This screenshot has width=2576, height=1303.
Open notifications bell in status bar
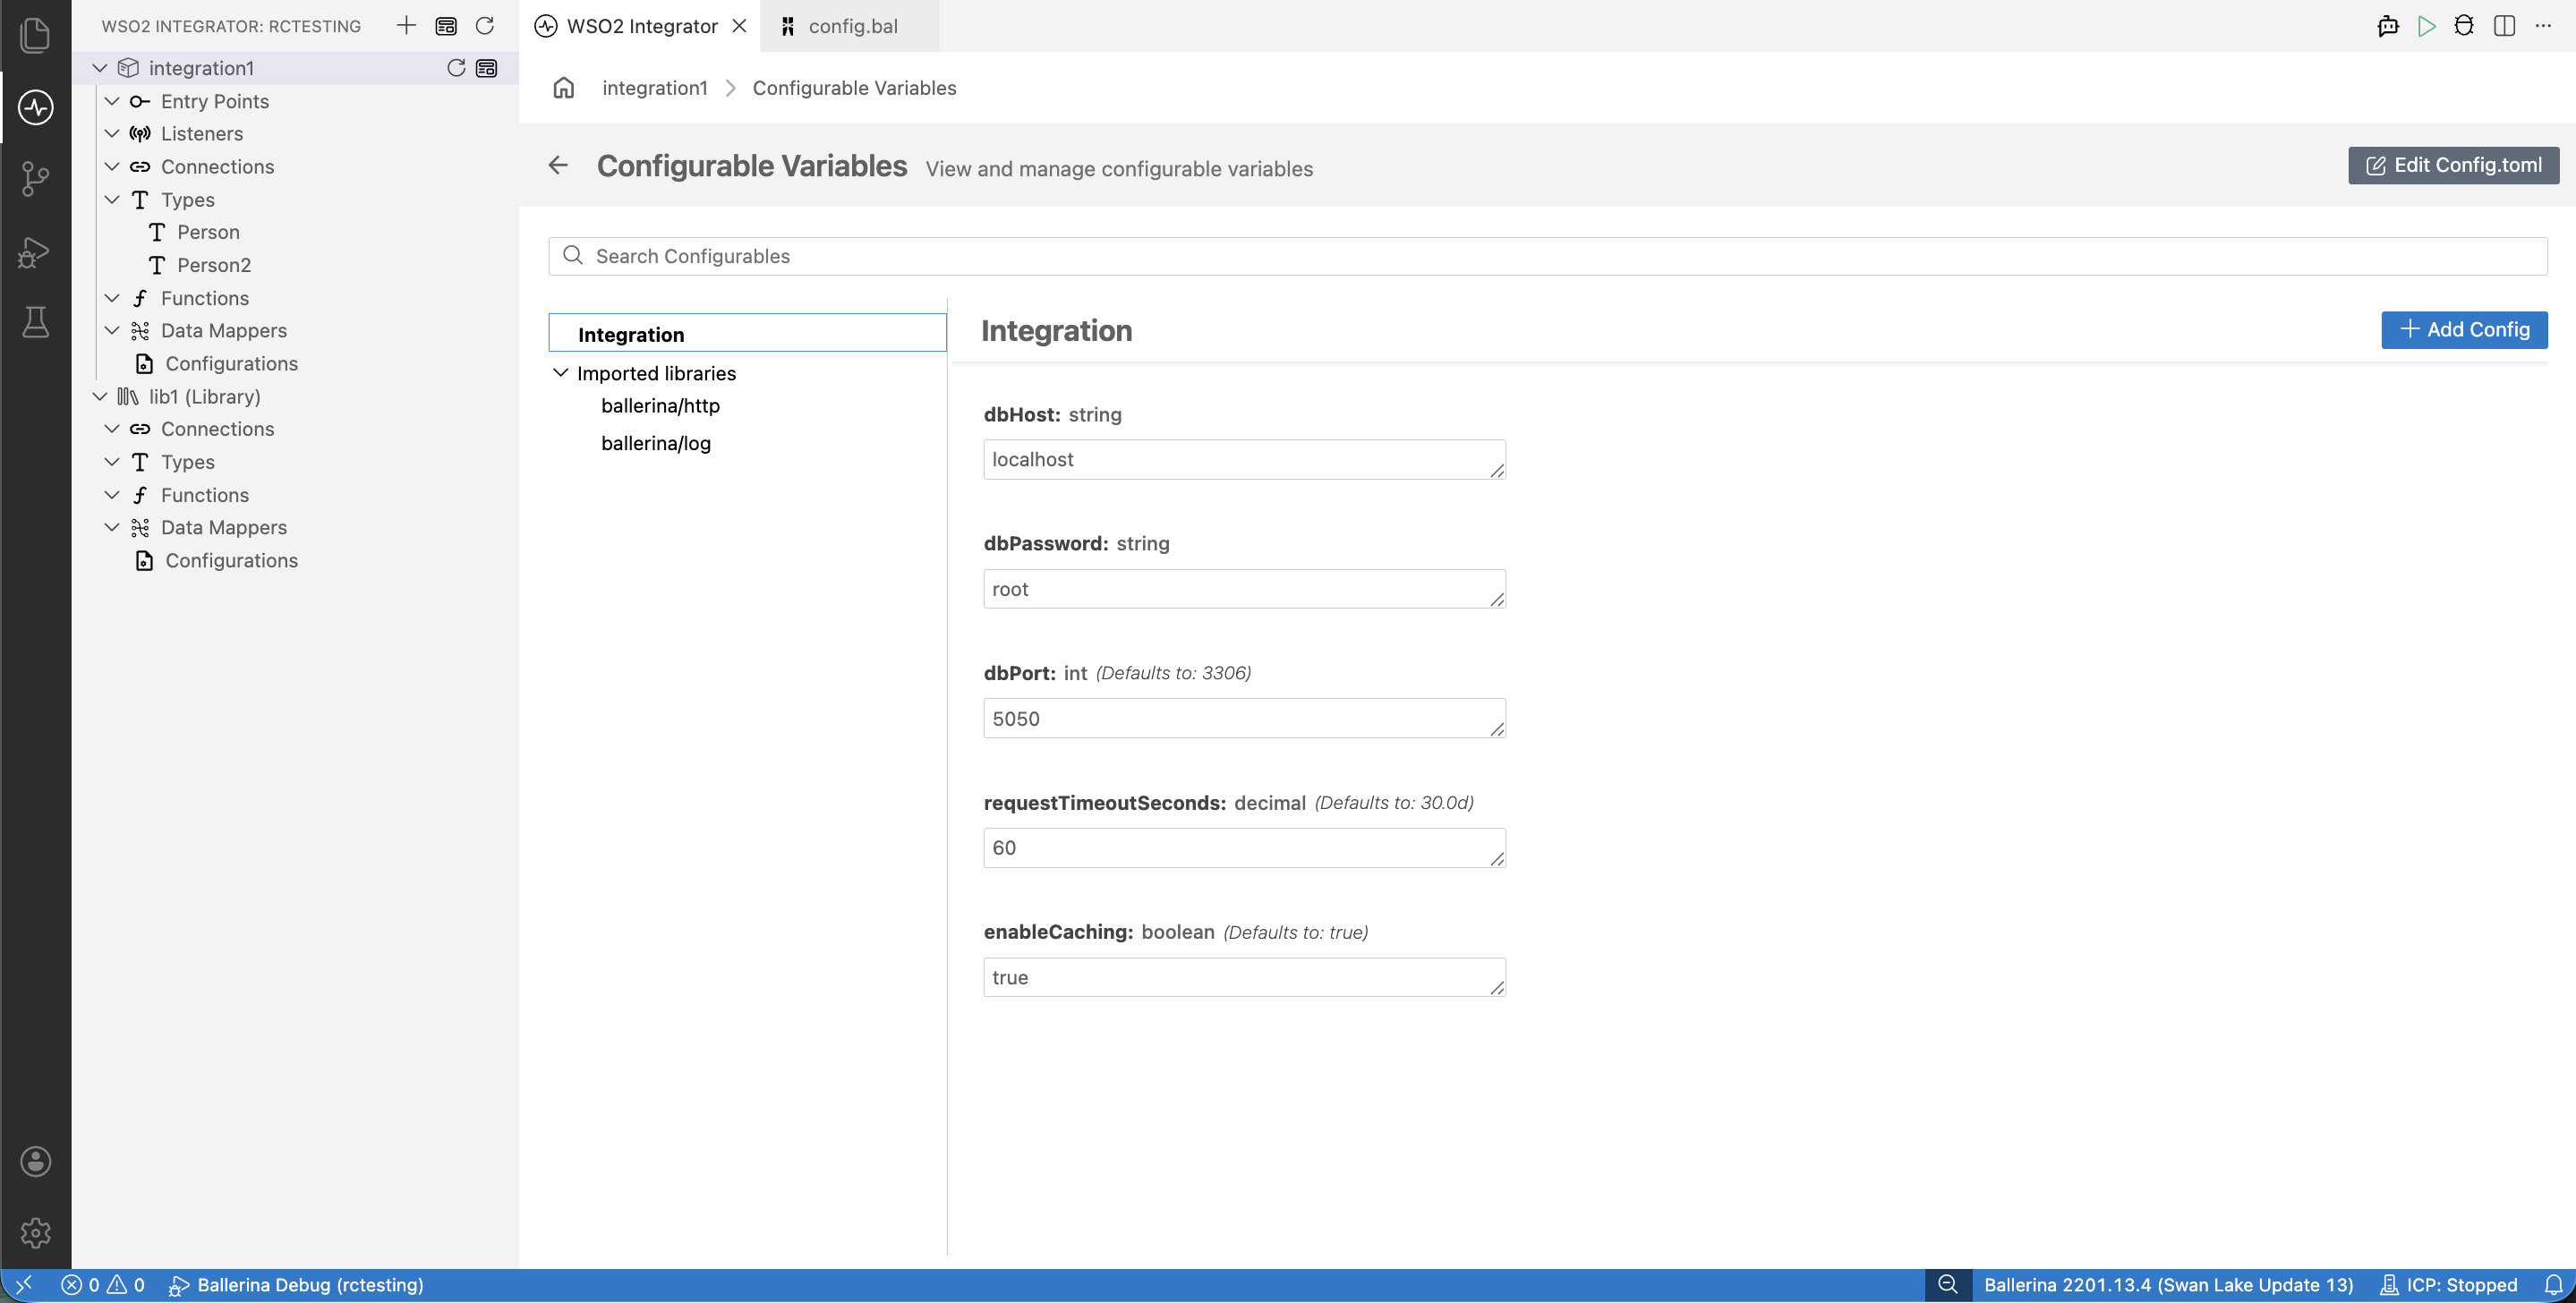click(x=2553, y=1285)
